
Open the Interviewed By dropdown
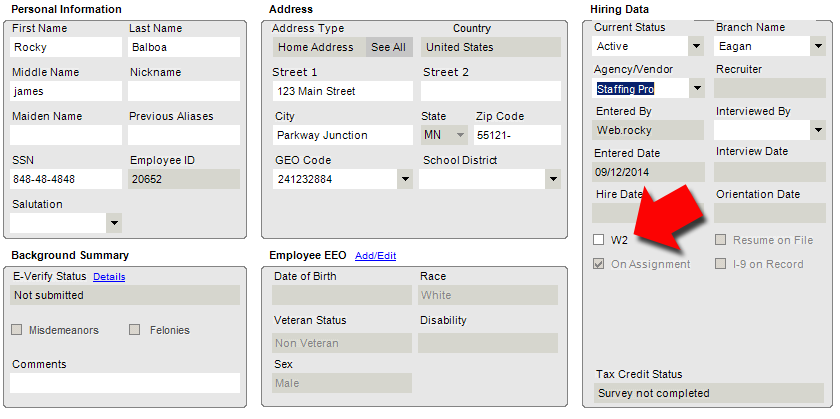(x=818, y=130)
